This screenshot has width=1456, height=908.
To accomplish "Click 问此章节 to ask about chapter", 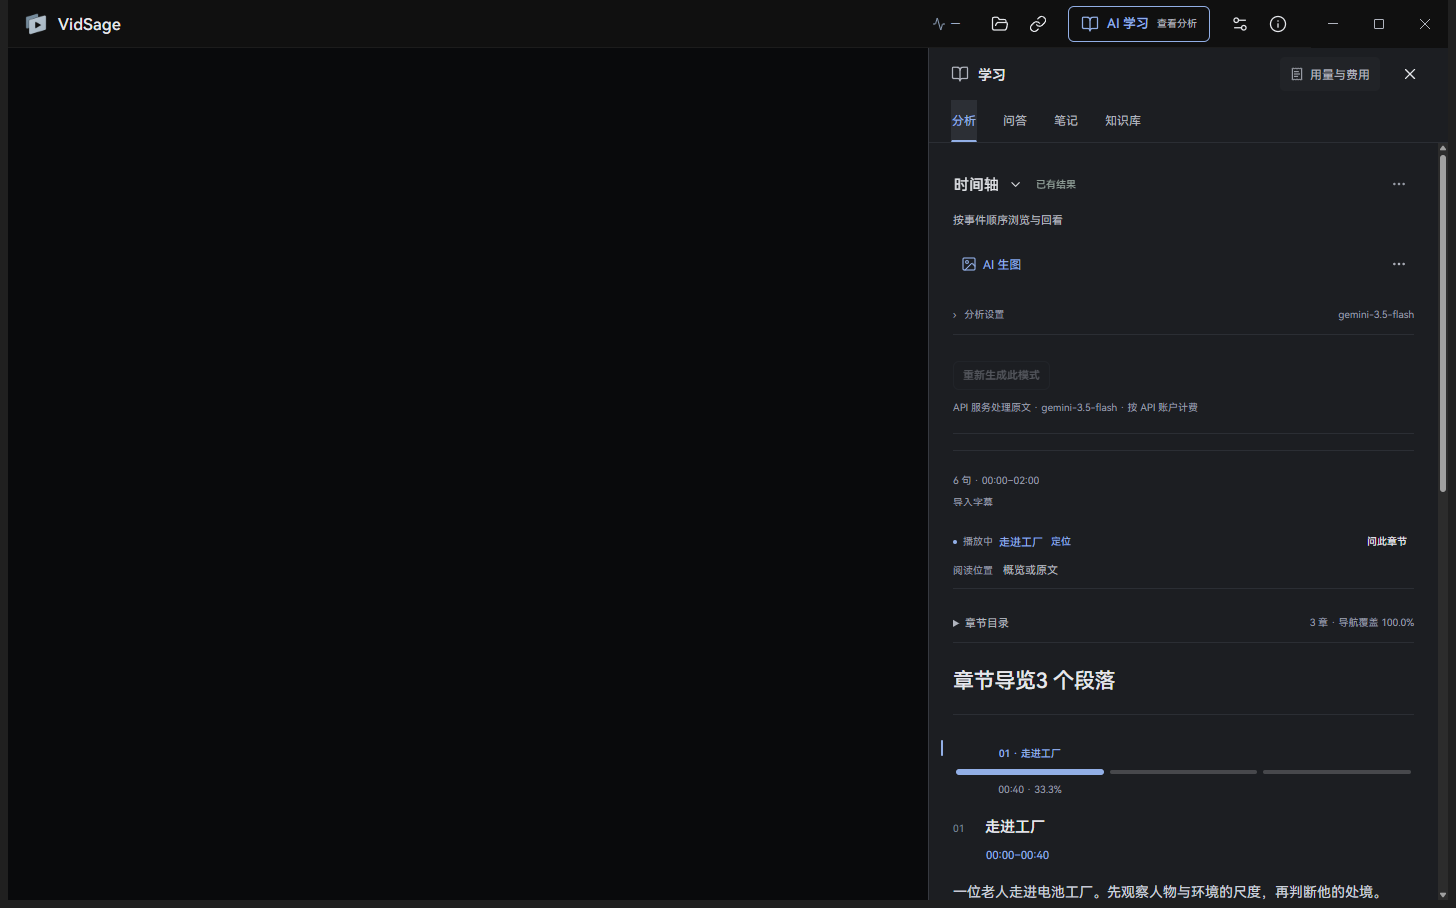I will tap(1387, 541).
